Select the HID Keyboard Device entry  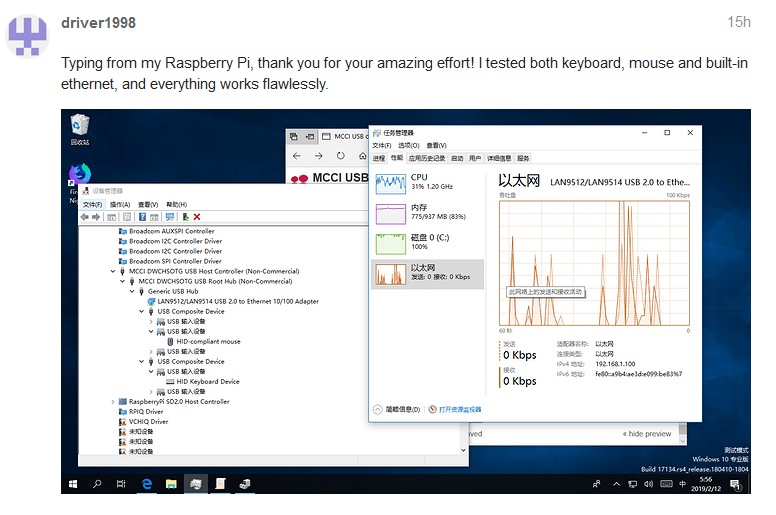[x=203, y=381]
